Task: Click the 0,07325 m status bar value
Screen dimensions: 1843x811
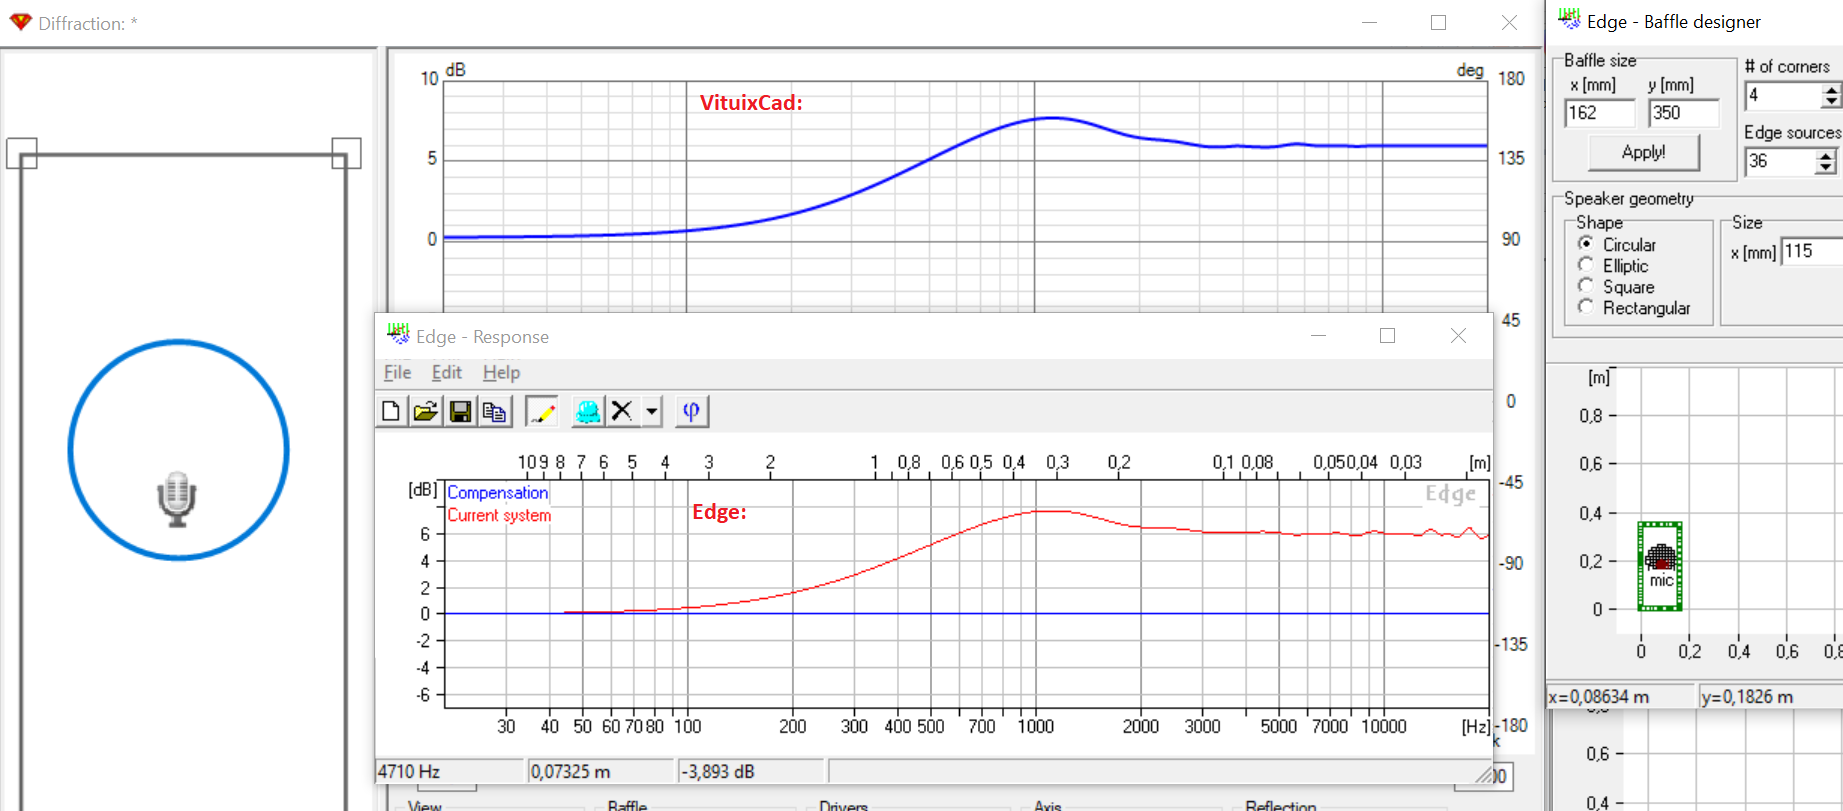Action: pyautogui.click(x=600, y=771)
